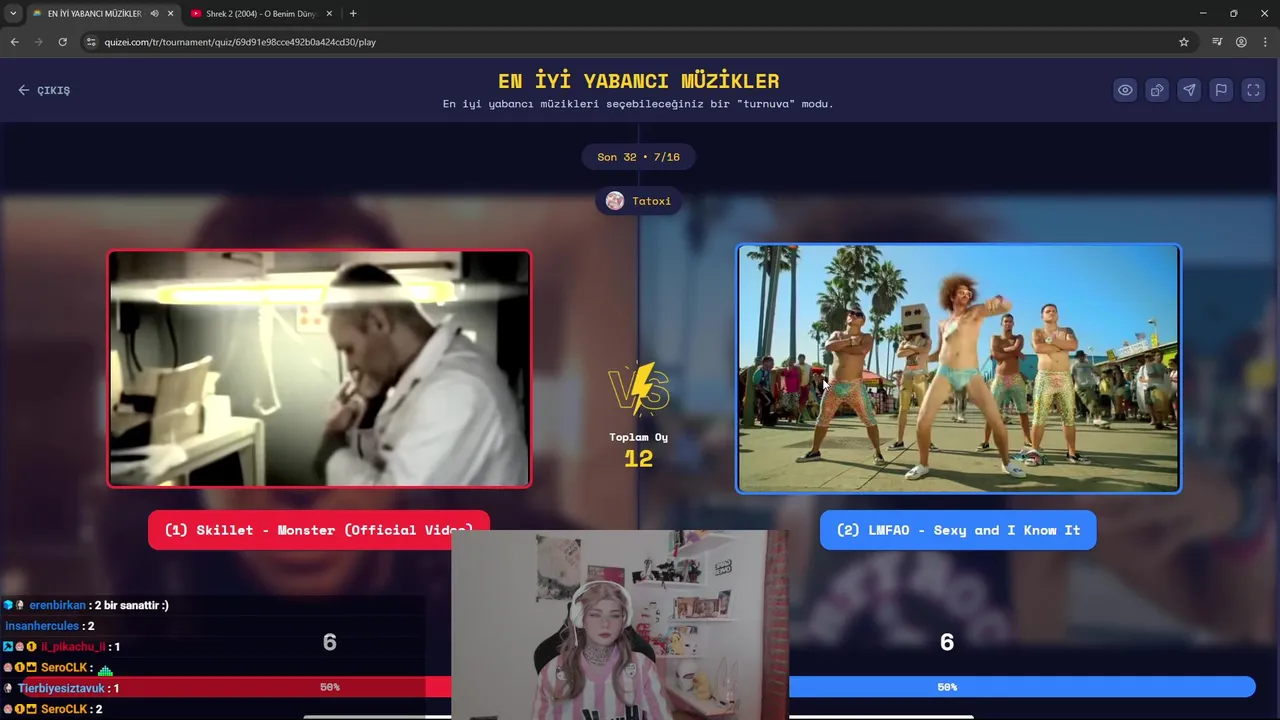The height and width of the screenshot is (720, 1280).
Task: Mute the audio icon on the quiz tab
Action: click(x=154, y=13)
